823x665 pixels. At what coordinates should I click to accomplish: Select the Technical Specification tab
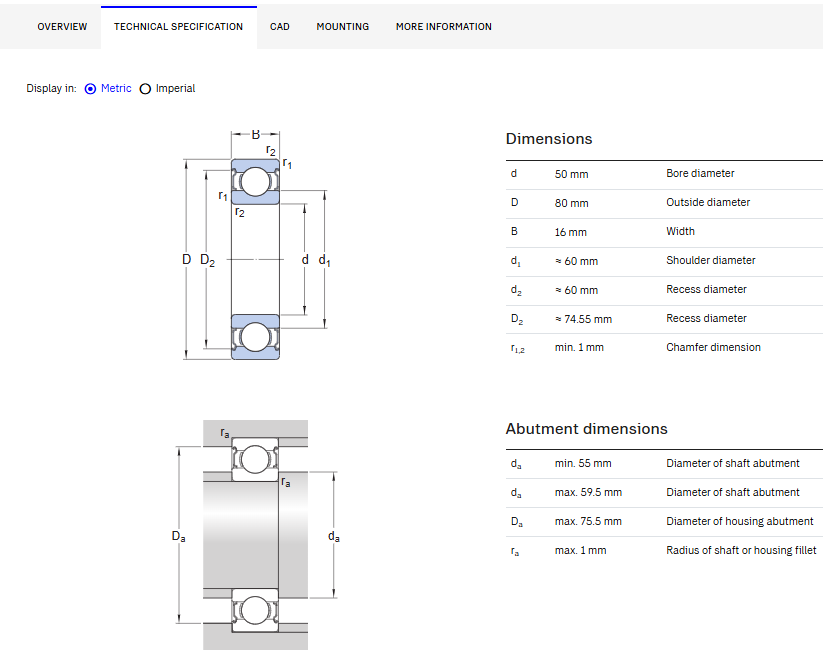[178, 27]
